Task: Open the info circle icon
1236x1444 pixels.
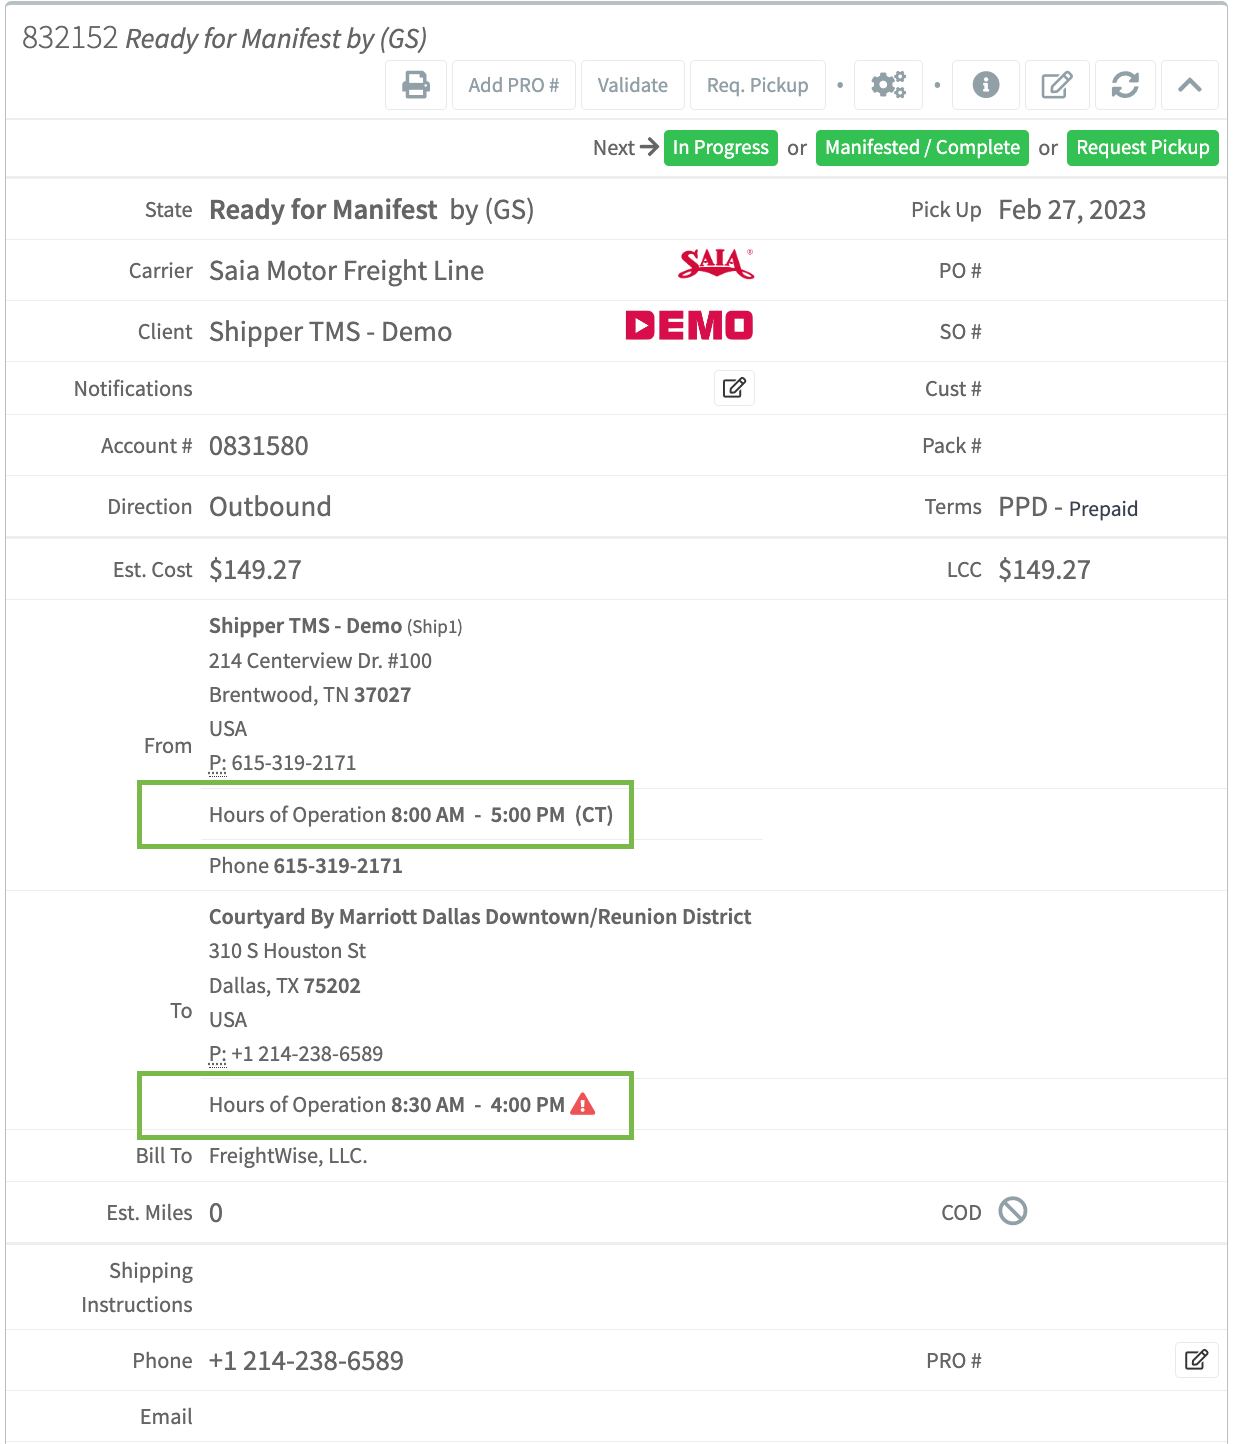Action: point(985,85)
